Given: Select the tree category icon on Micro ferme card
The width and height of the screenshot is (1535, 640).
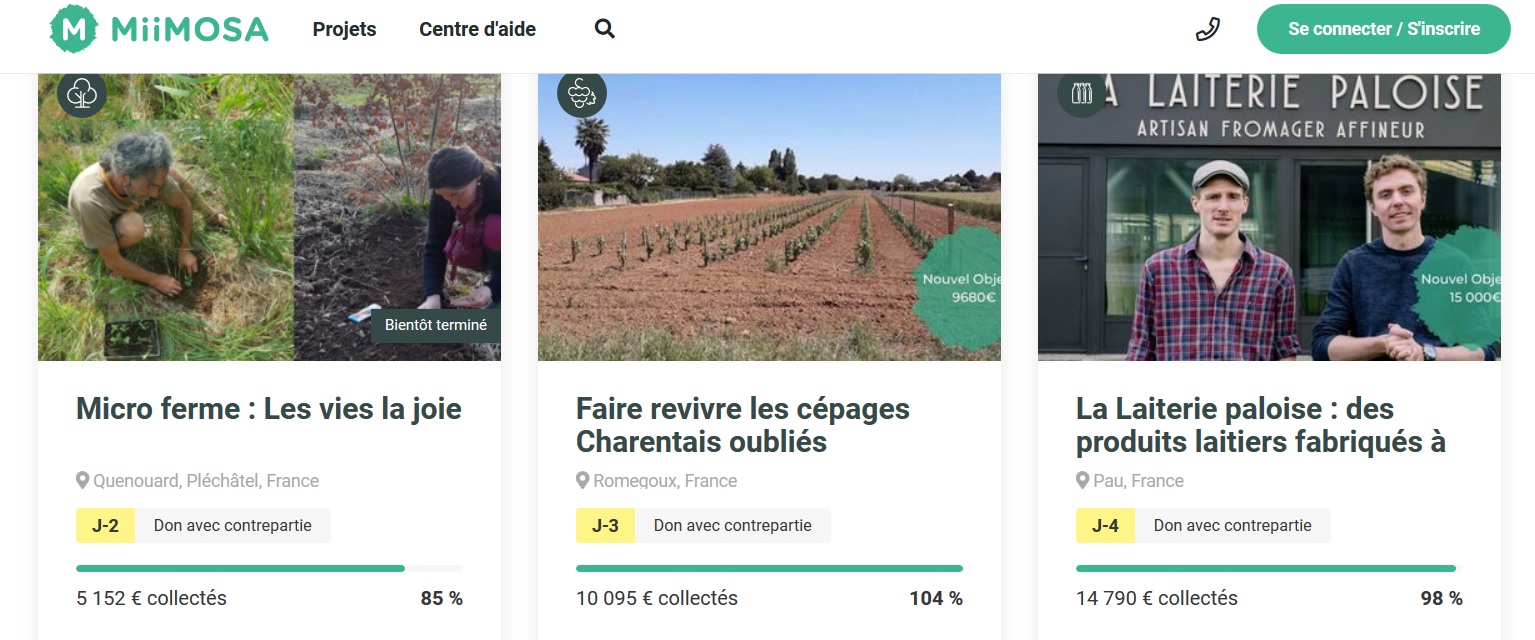Looking at the screenshot, I should [81, 93].
